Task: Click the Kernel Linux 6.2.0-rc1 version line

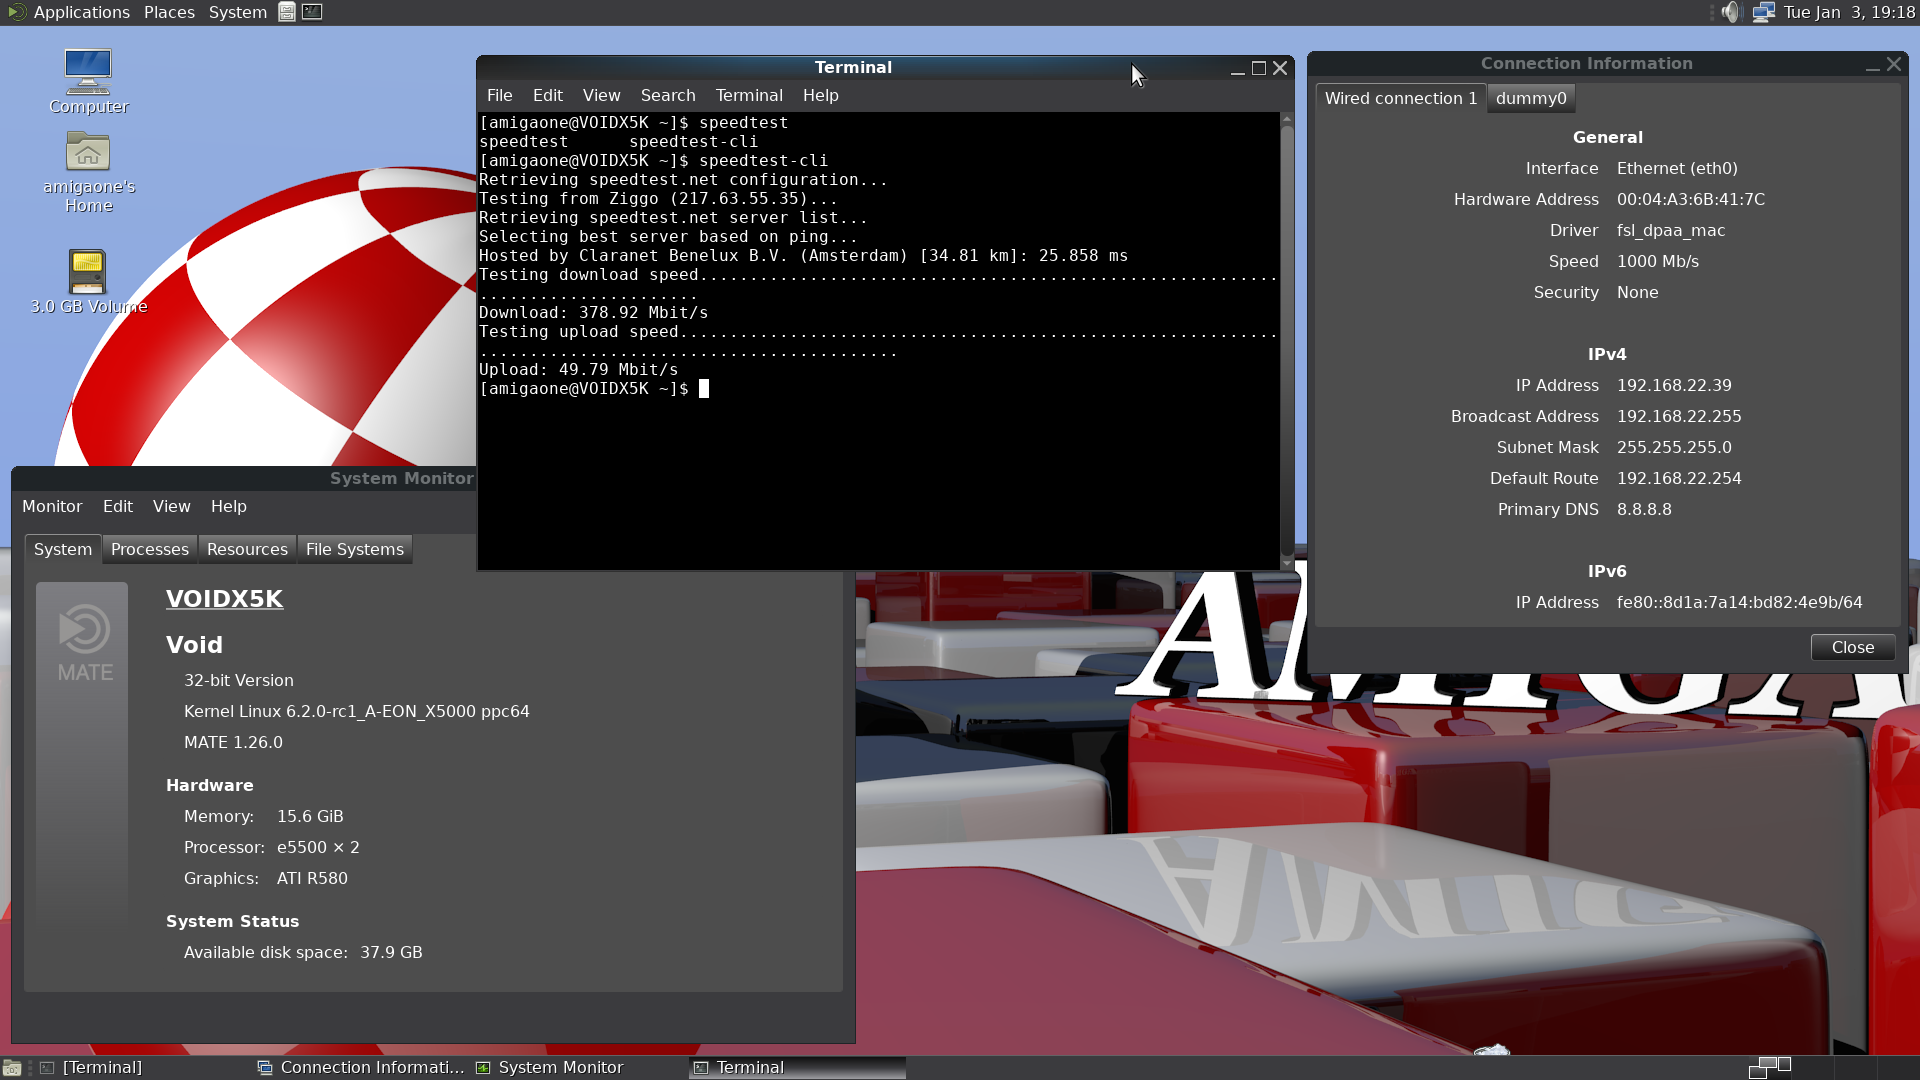Action: point(357,711)
